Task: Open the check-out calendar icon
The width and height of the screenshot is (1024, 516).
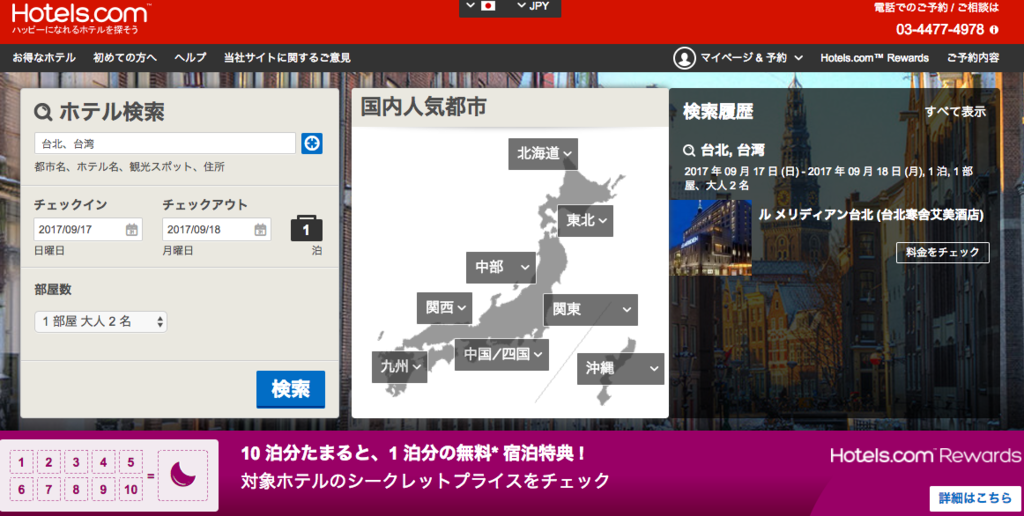Action: click(260, 229)
